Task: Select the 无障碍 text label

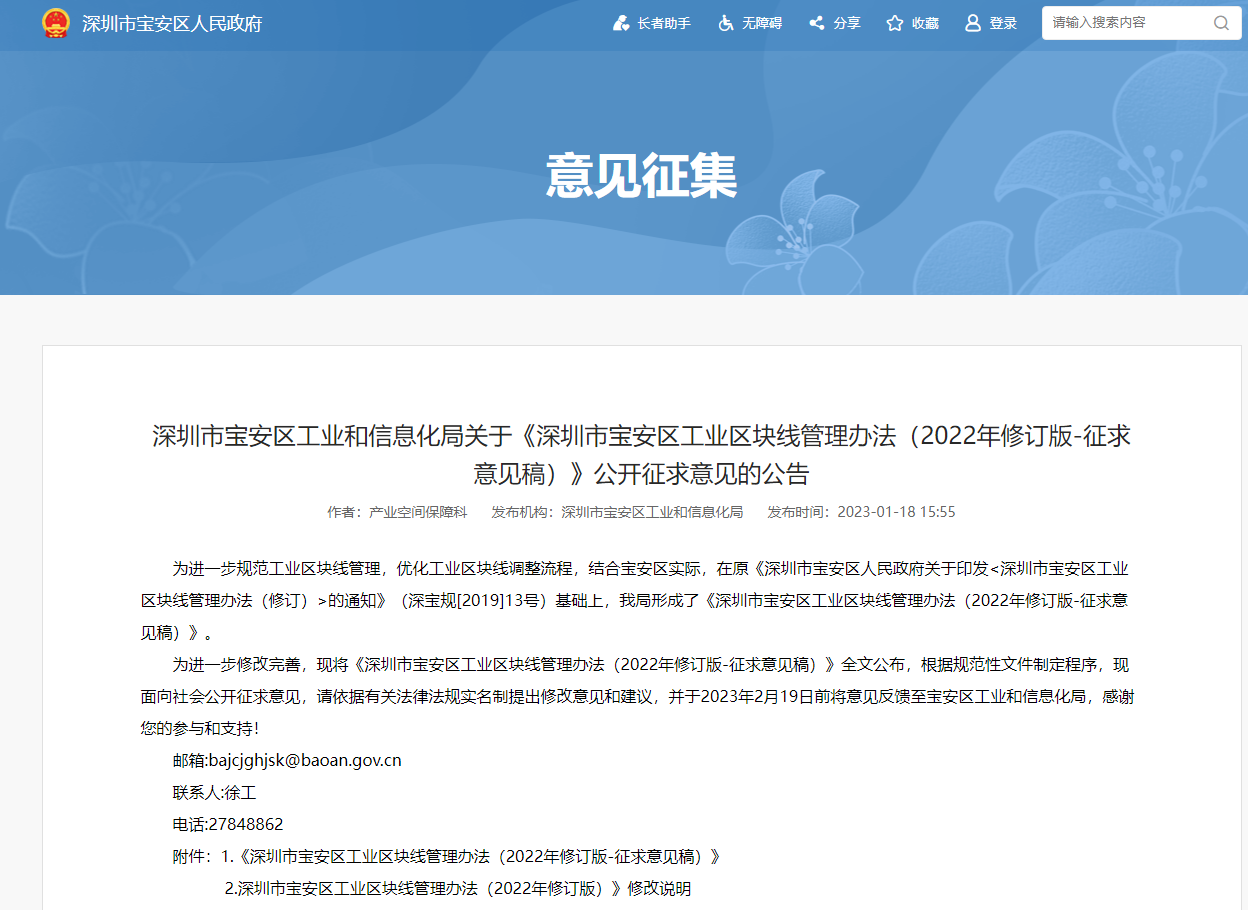Action: (x=762, y=23)
